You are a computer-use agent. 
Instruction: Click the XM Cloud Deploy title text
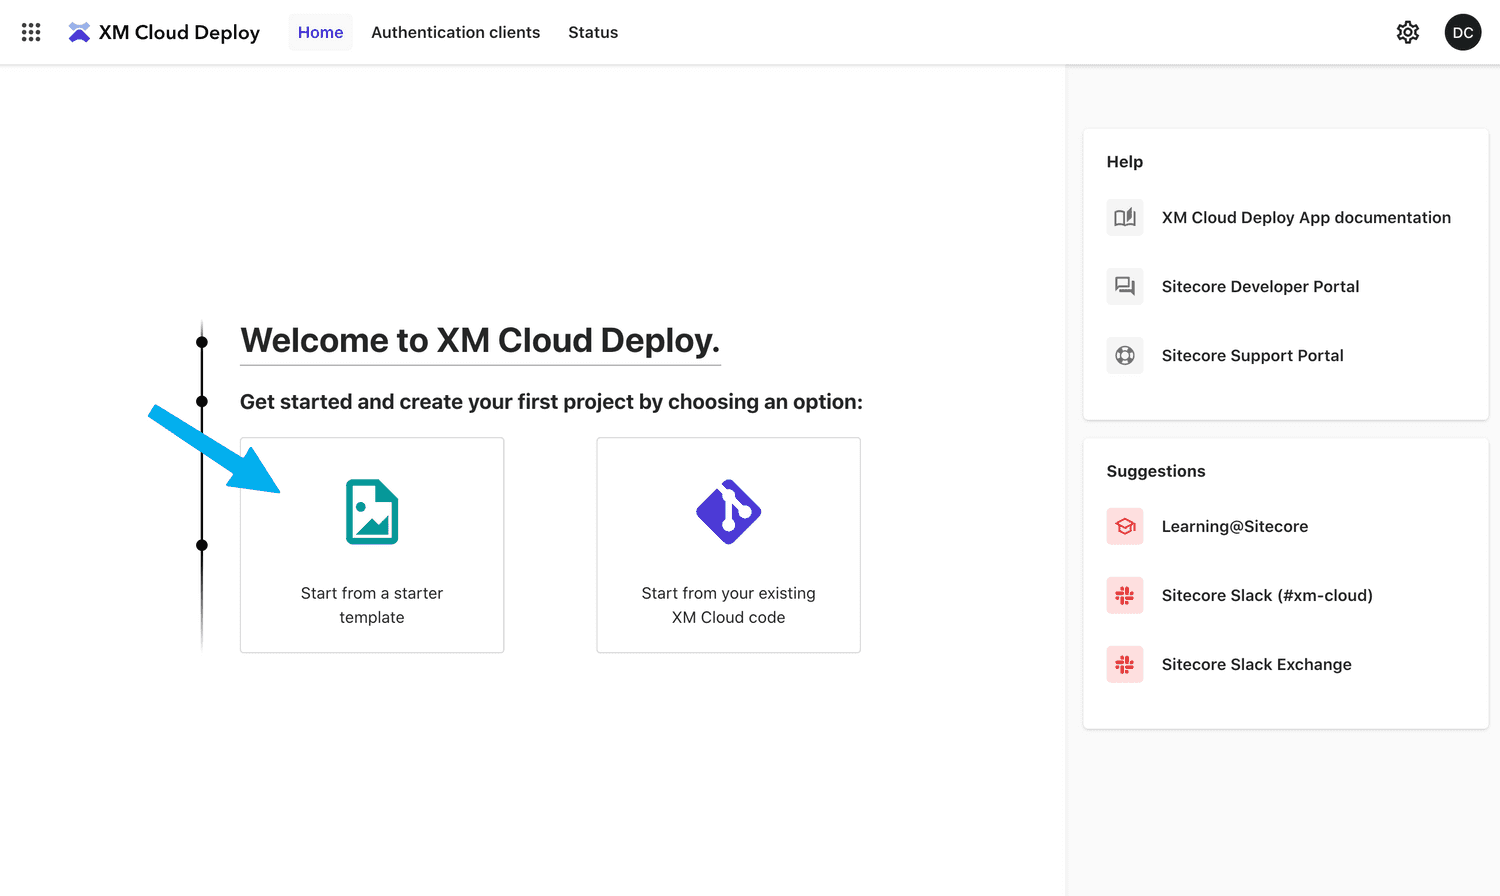[x=179, y=32]
